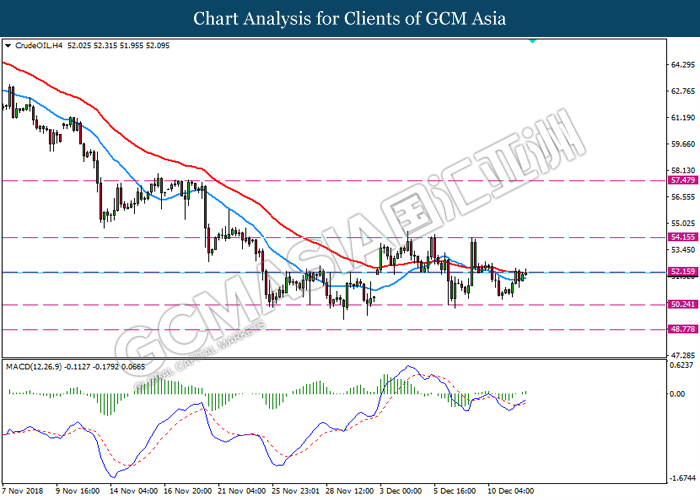700x500 pixels.
Task: Click the dropdown arrow beside CrudeOIL,H4
Action: coord(8,46)
